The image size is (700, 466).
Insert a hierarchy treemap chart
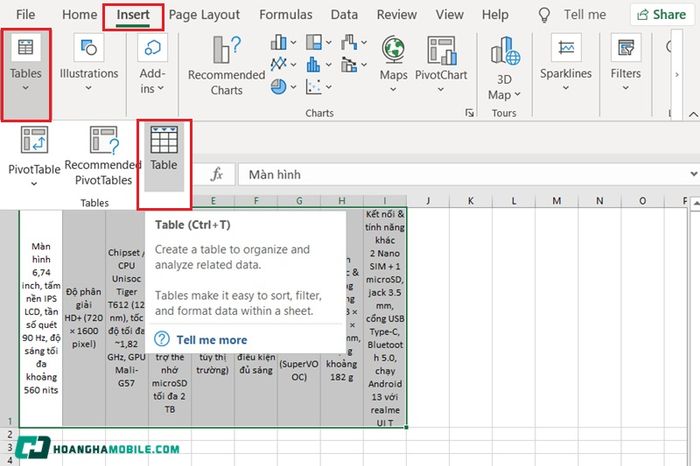(314, 43)
